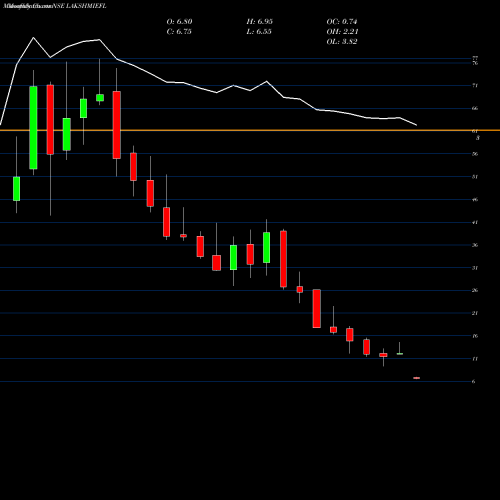Select the low value 'L: 6.55'

point(259,32)
